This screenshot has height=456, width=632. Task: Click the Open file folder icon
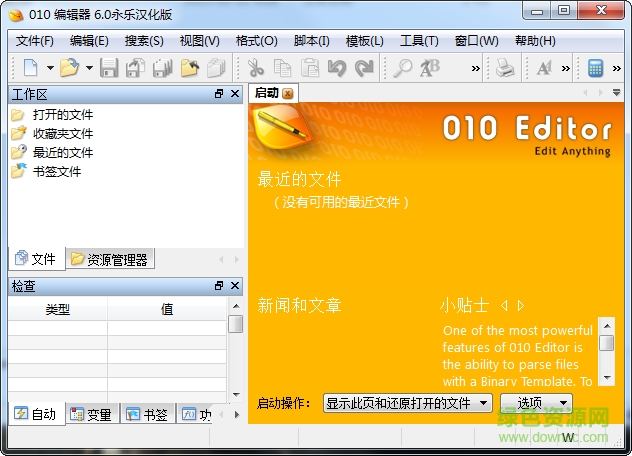tap(69, 68)
